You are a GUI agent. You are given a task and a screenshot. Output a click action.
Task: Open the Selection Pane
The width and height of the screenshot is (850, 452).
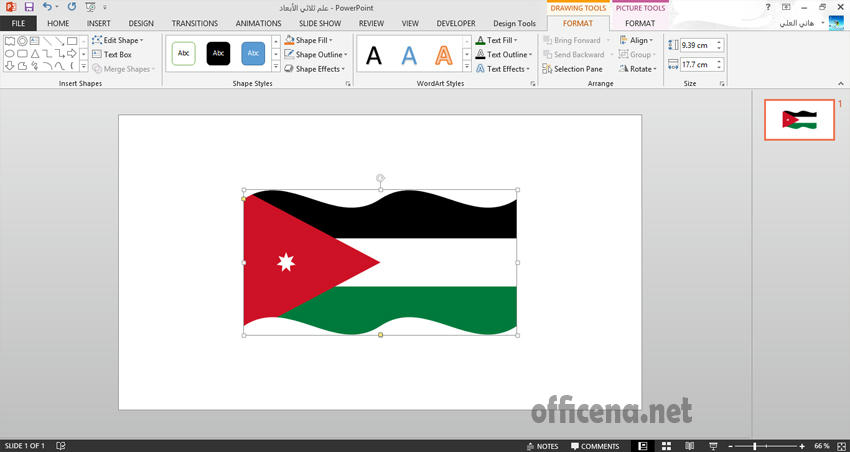(x=572, y=69)
